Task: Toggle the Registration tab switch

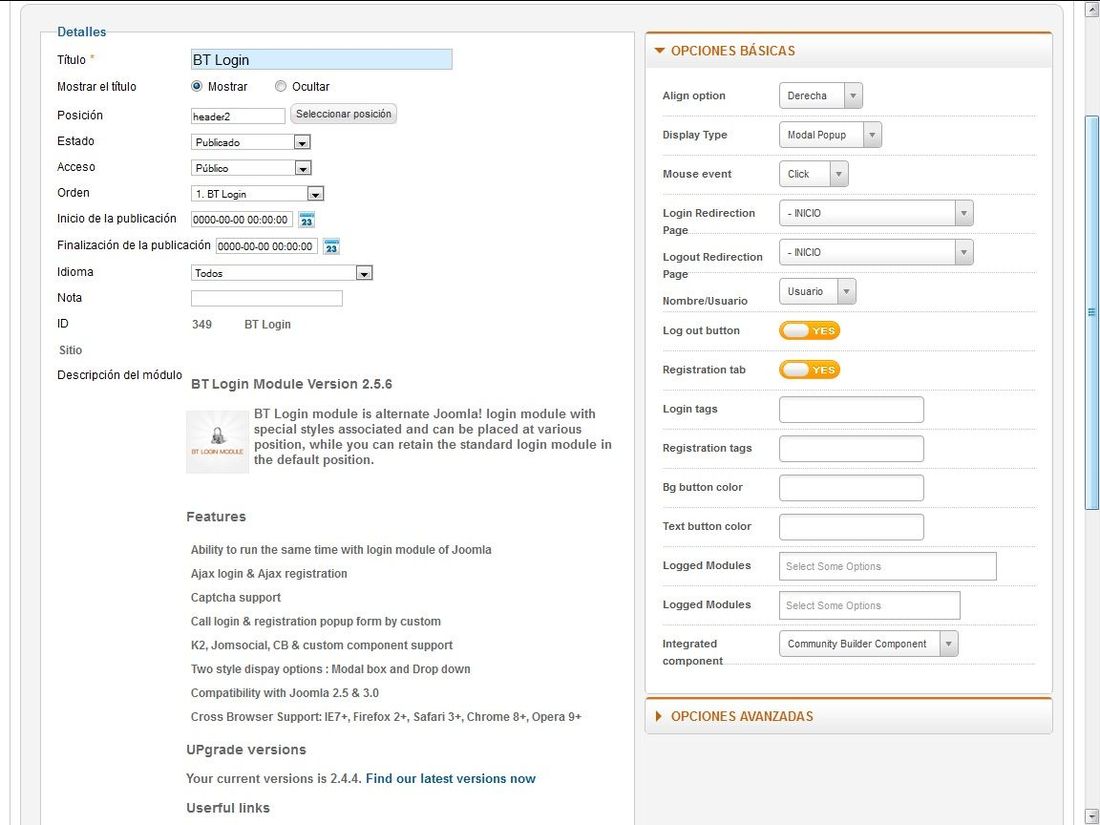Action: [810, 370]
